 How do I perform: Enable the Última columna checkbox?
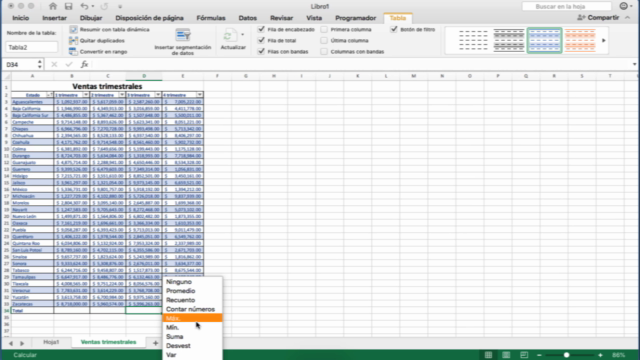tap(324, 40)
